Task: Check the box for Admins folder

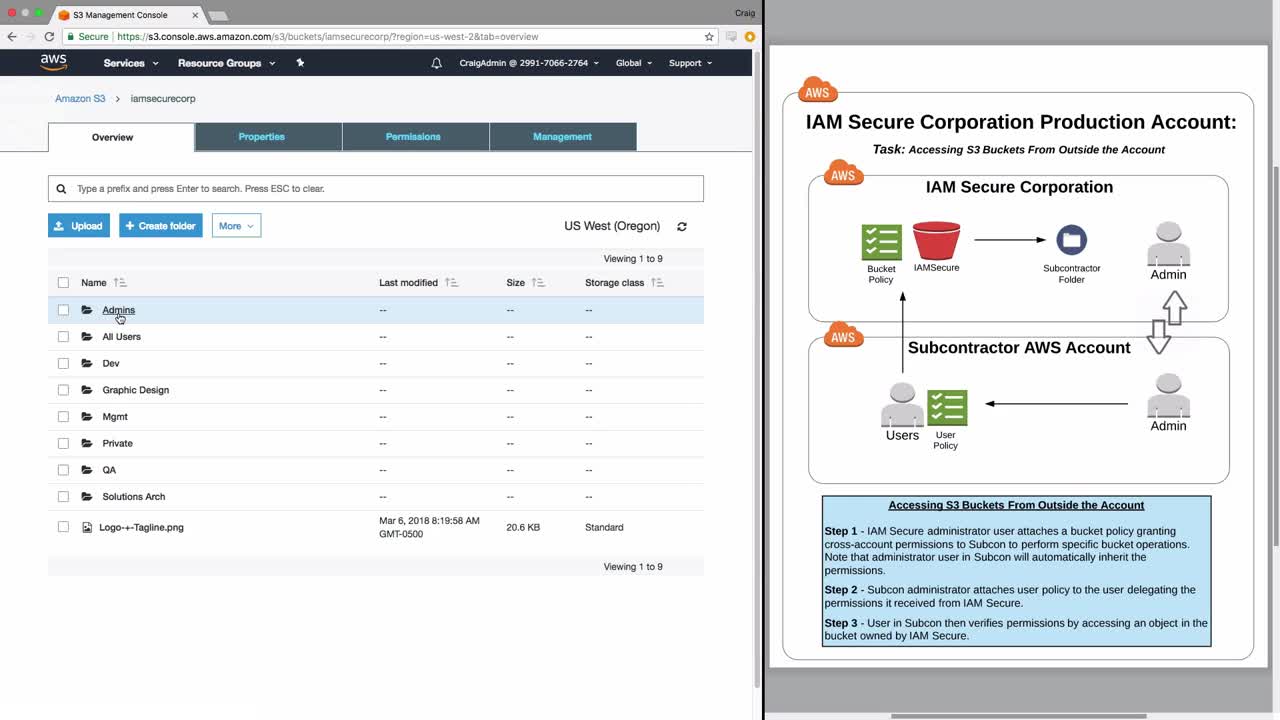Action: [64, 310]
